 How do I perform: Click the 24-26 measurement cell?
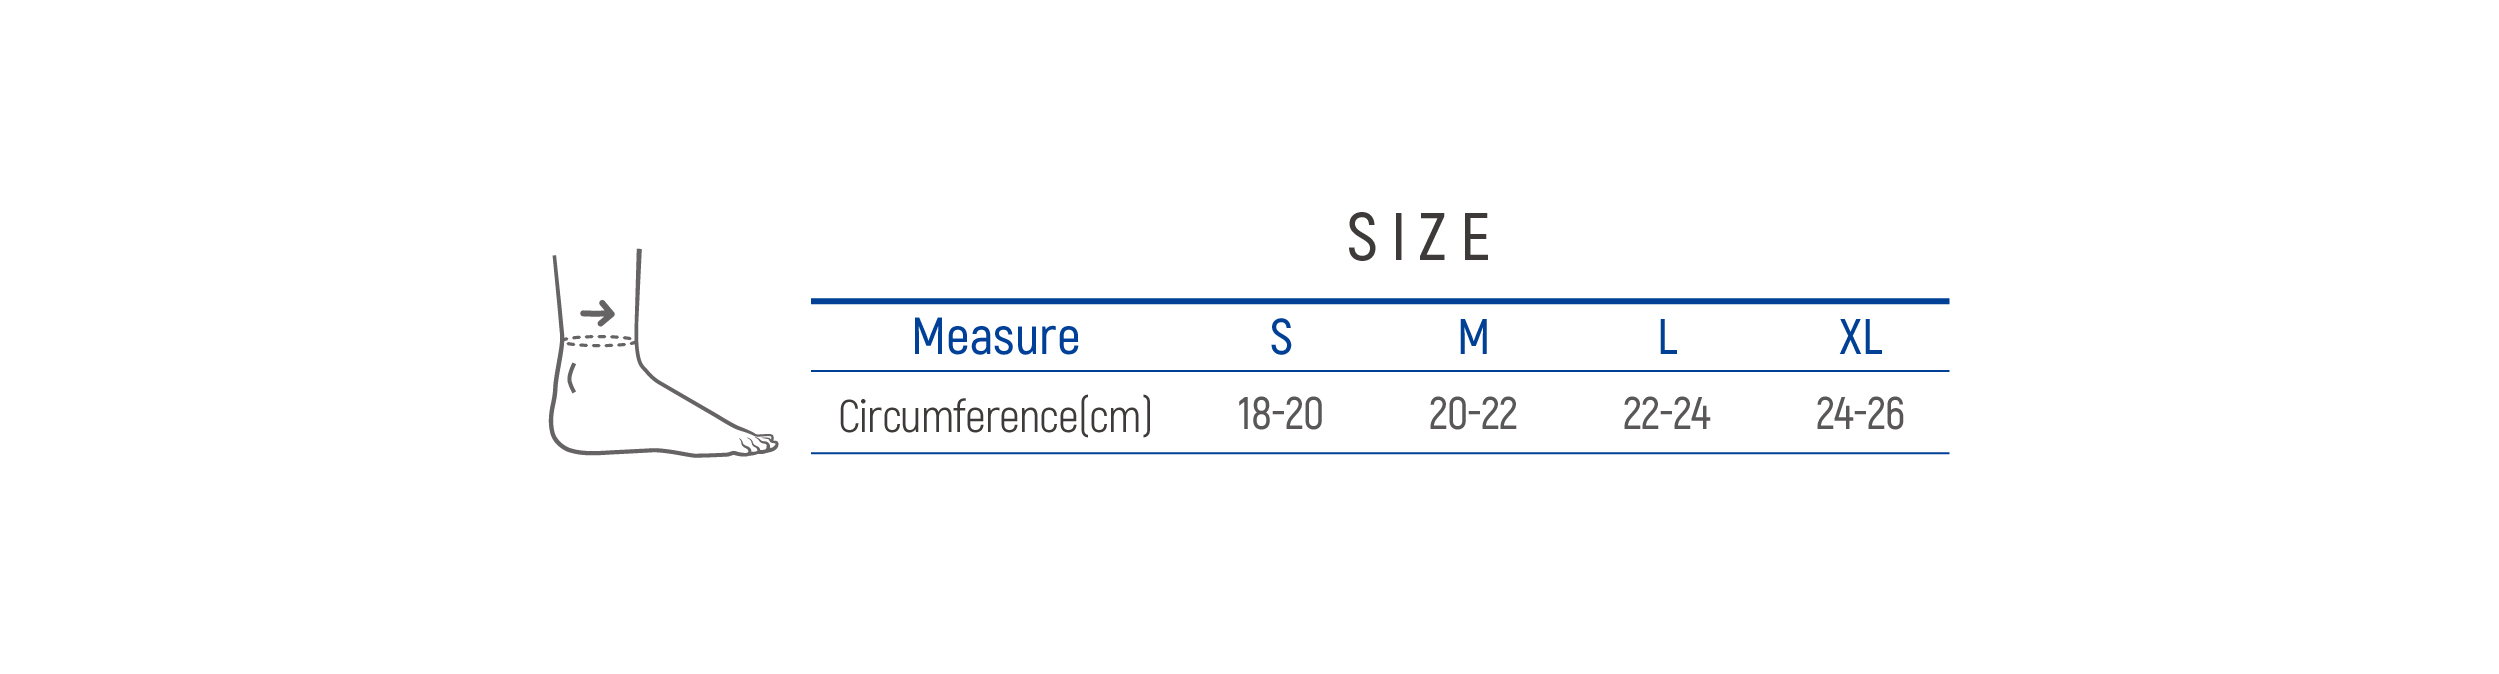pos(1860,414)
